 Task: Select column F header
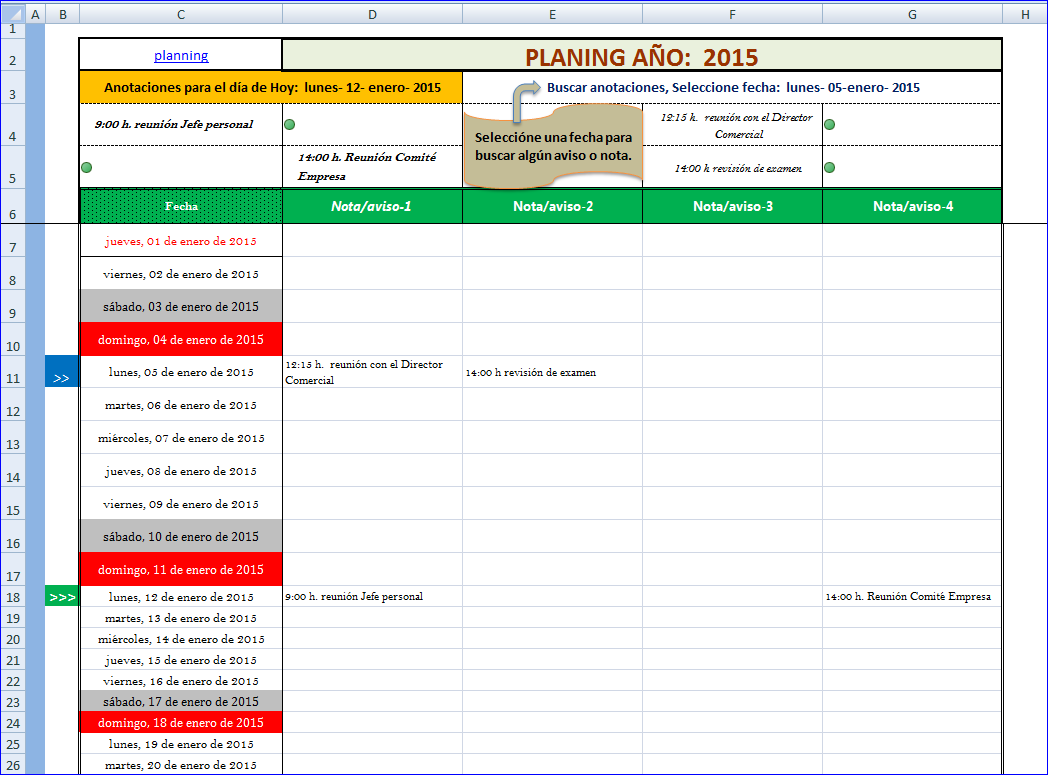(x=733, y=14)
